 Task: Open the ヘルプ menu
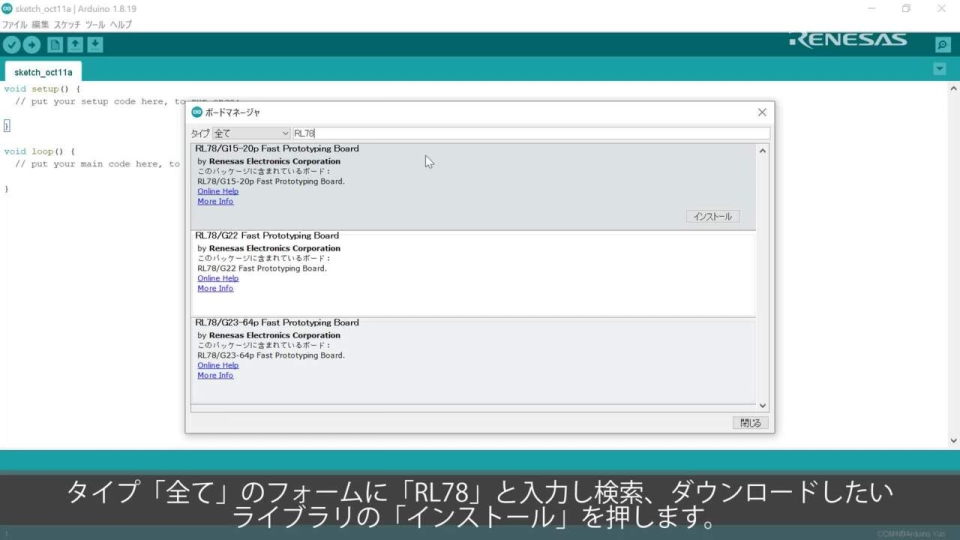(121, 24)
